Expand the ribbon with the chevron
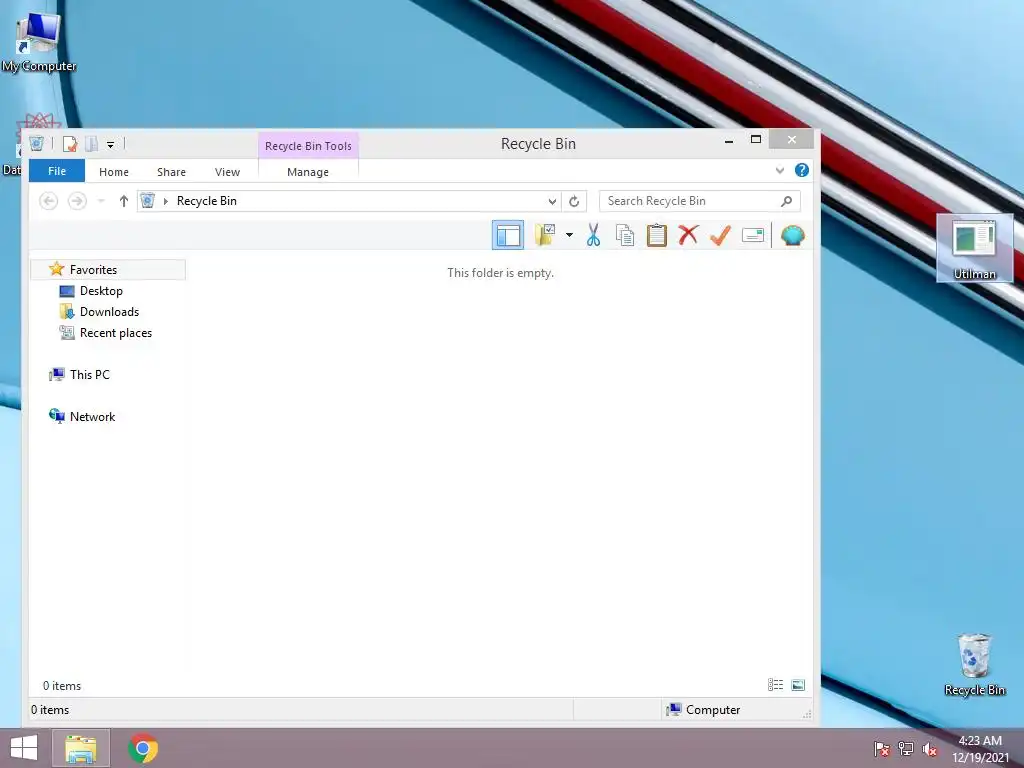The height and width of the screenshot is (768, 1024). pos(779,170)
